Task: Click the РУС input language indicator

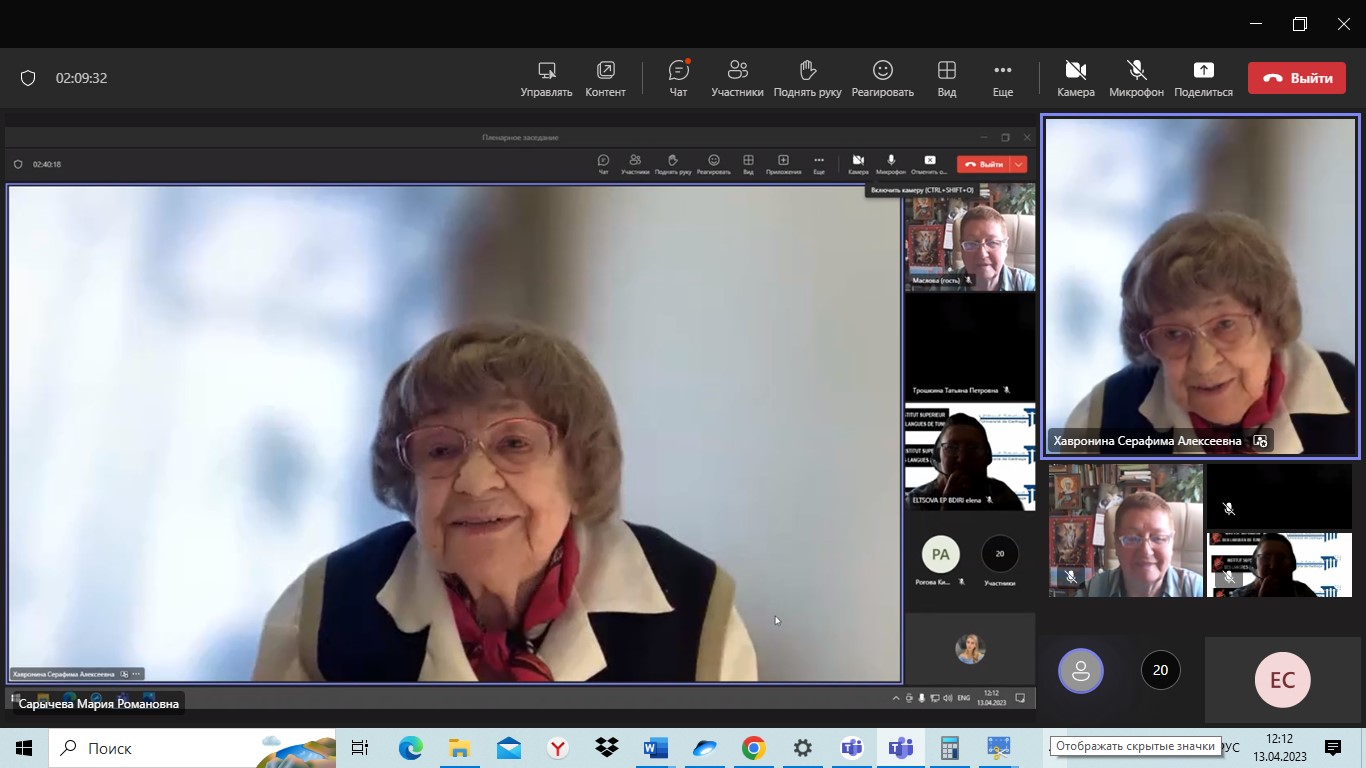Action: click(1230, 747)
